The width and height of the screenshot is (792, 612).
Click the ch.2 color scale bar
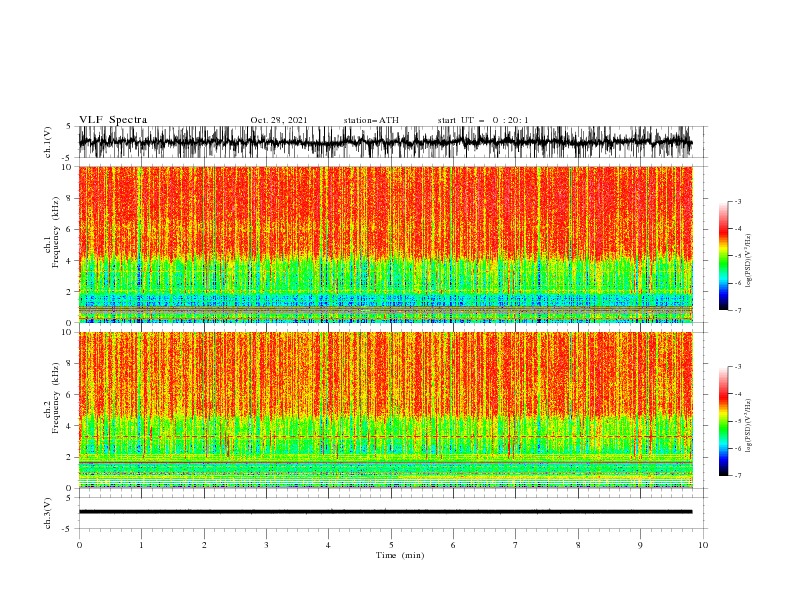(x=723, y=421)
